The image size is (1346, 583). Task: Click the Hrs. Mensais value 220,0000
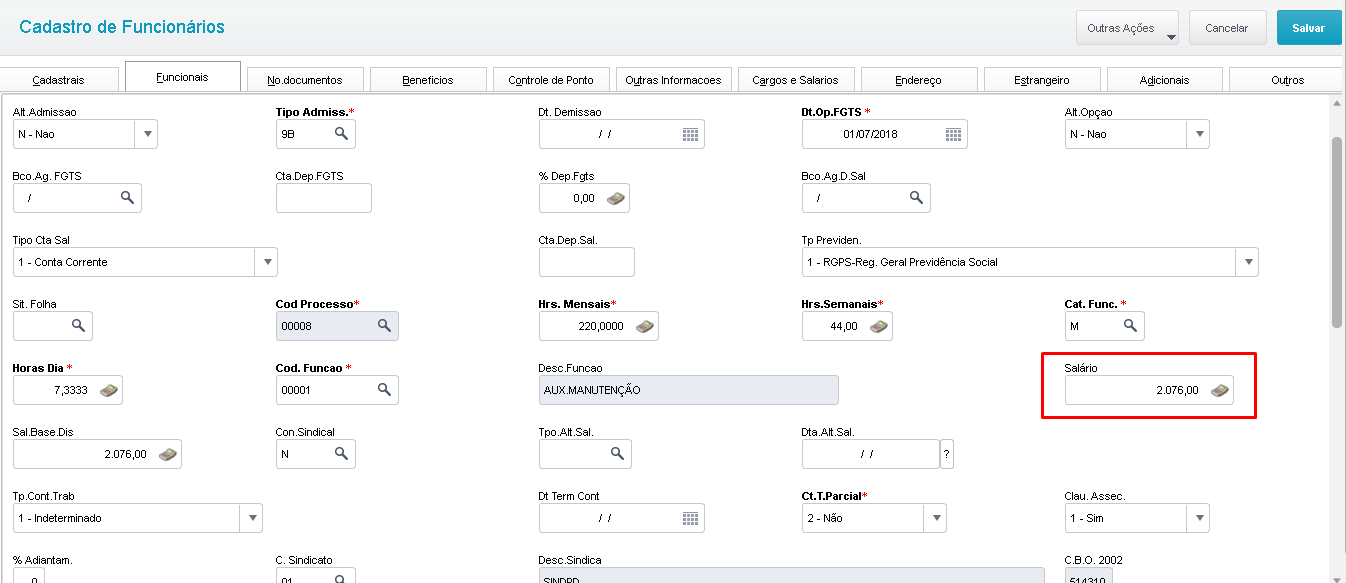point(603,326)
